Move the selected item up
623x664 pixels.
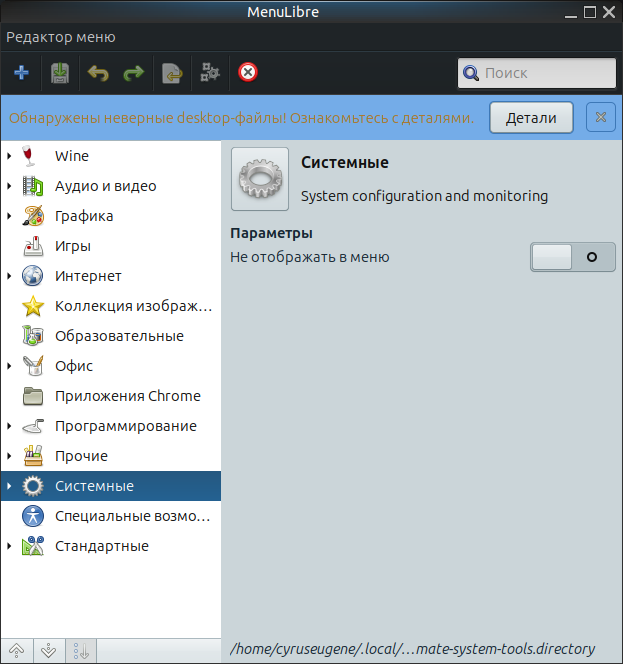click(x=17, y=650)
